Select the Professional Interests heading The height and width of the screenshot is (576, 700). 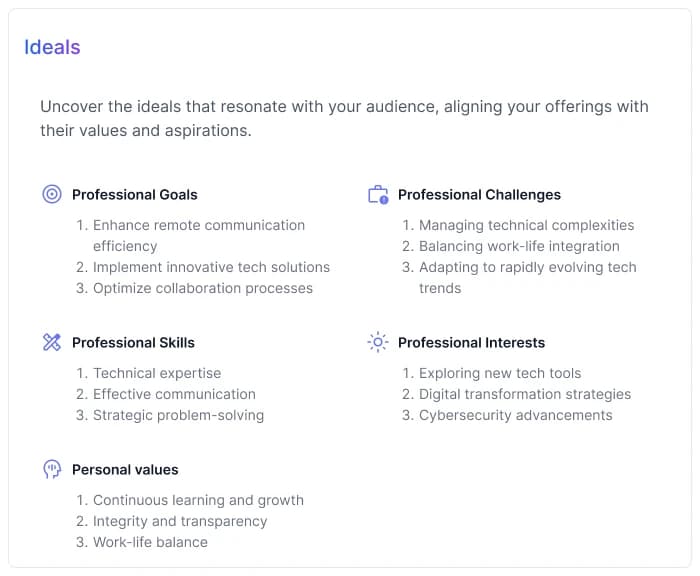pyautogui.click(x=471, y=343)
